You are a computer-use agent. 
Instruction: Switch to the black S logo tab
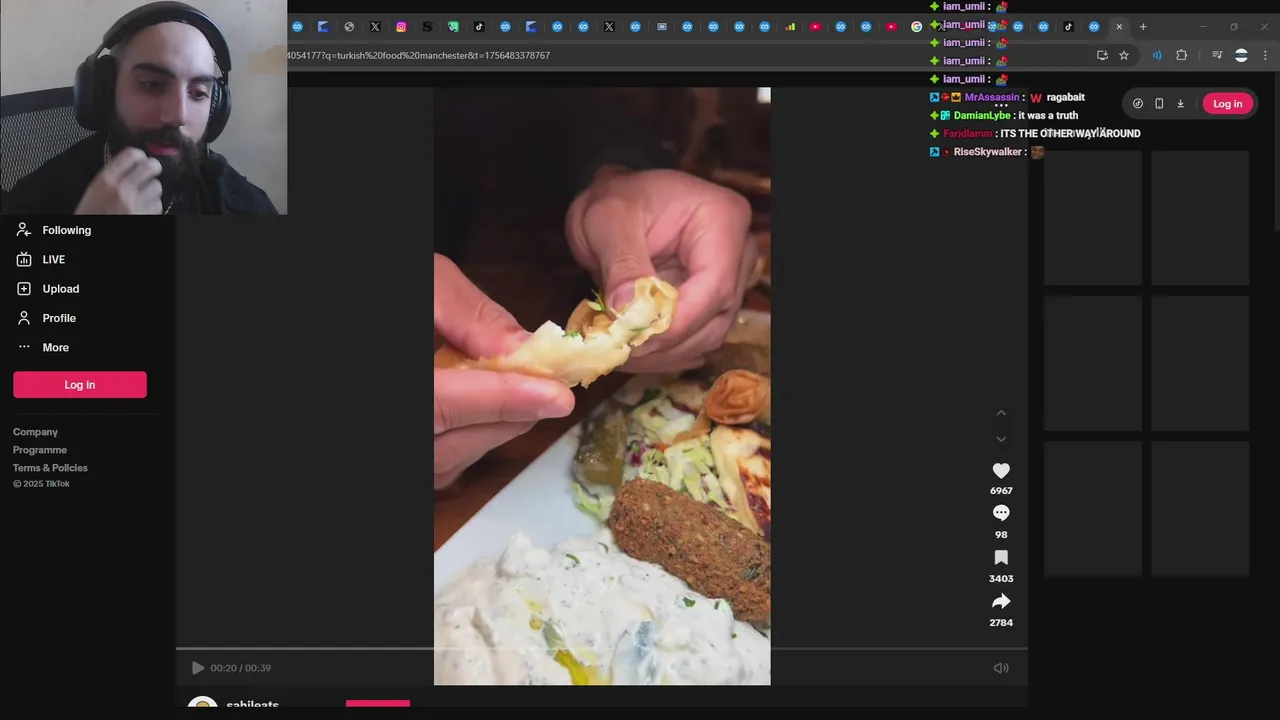[x=427, y=27]
